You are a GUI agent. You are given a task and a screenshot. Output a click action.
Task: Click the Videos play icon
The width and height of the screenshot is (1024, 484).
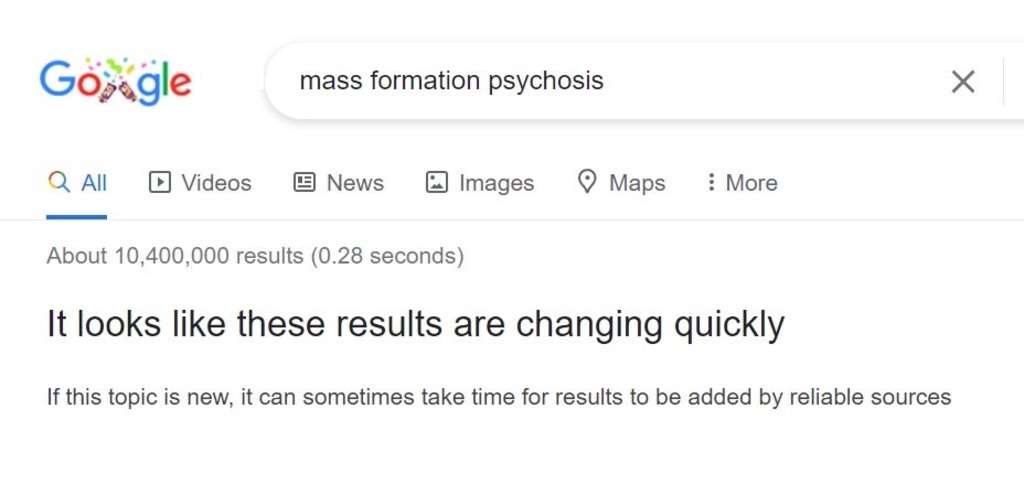[159, 183]
